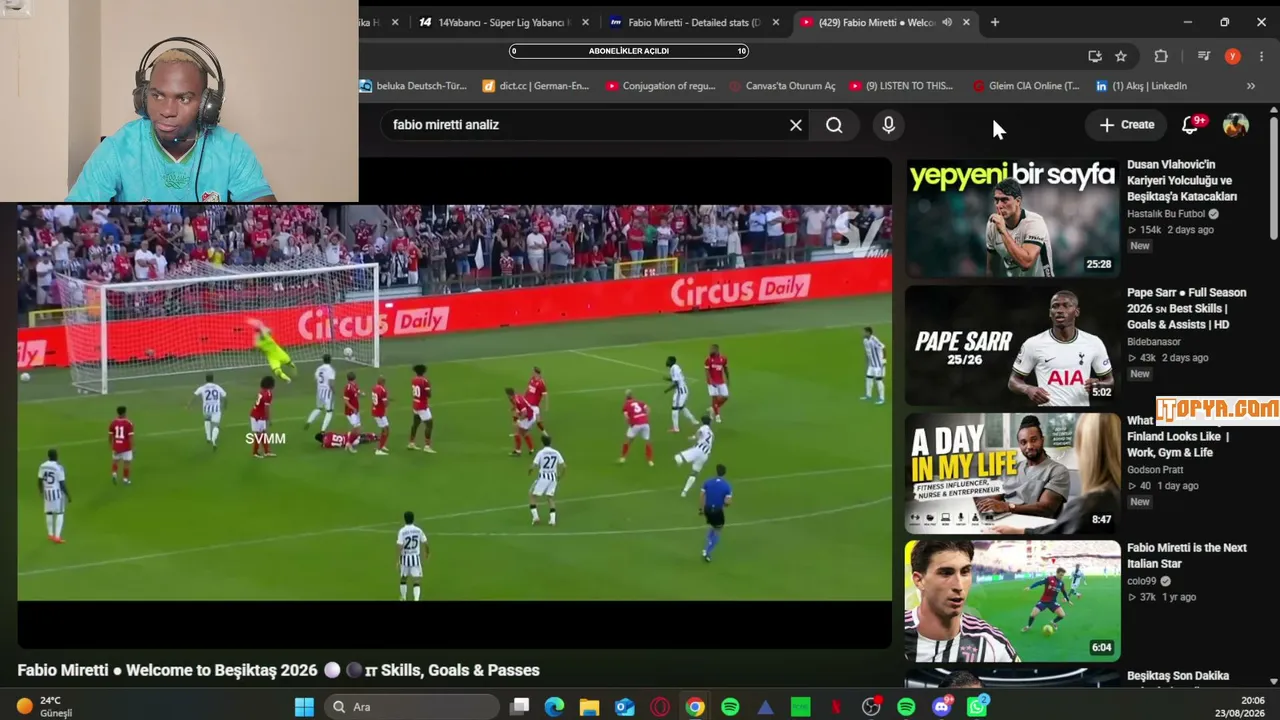Open A Day In My Life thumbnail
This screenshot has width=1280, height=720.
coord(1013,474)
